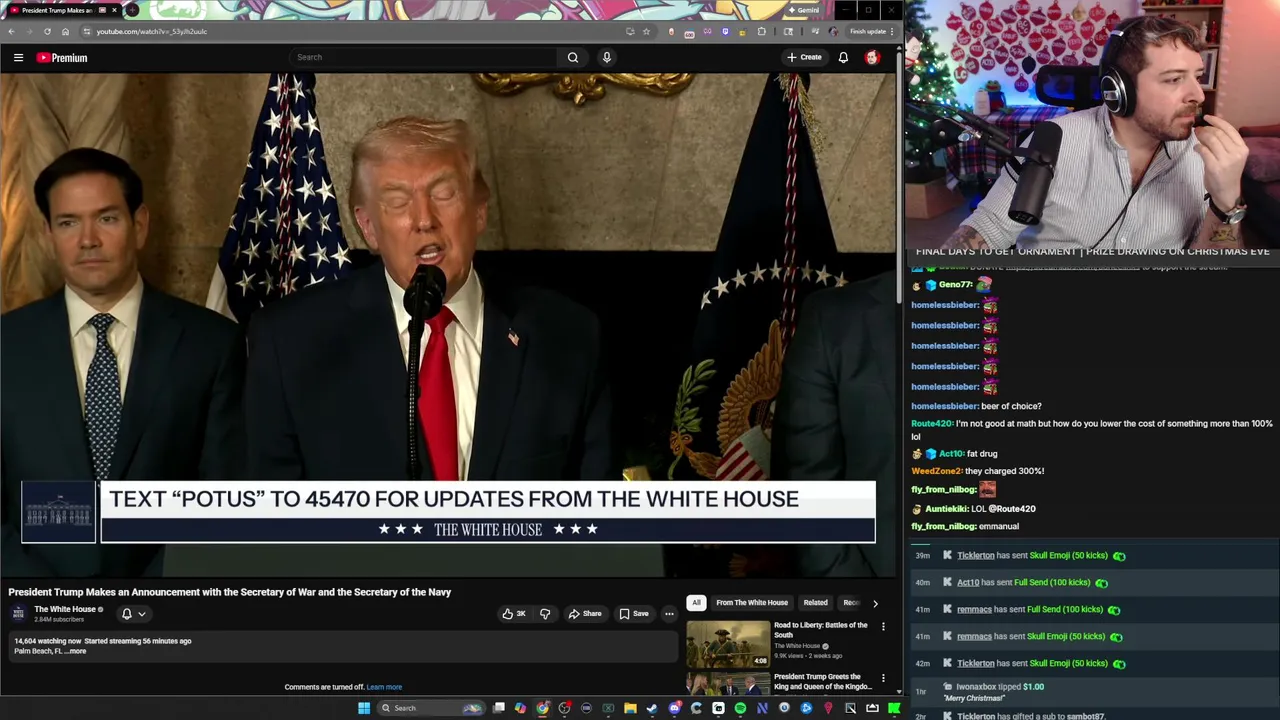Screen dimensions: 1280x720
Task: Open Chrome extensions puzzle icon
Action: 762,31
